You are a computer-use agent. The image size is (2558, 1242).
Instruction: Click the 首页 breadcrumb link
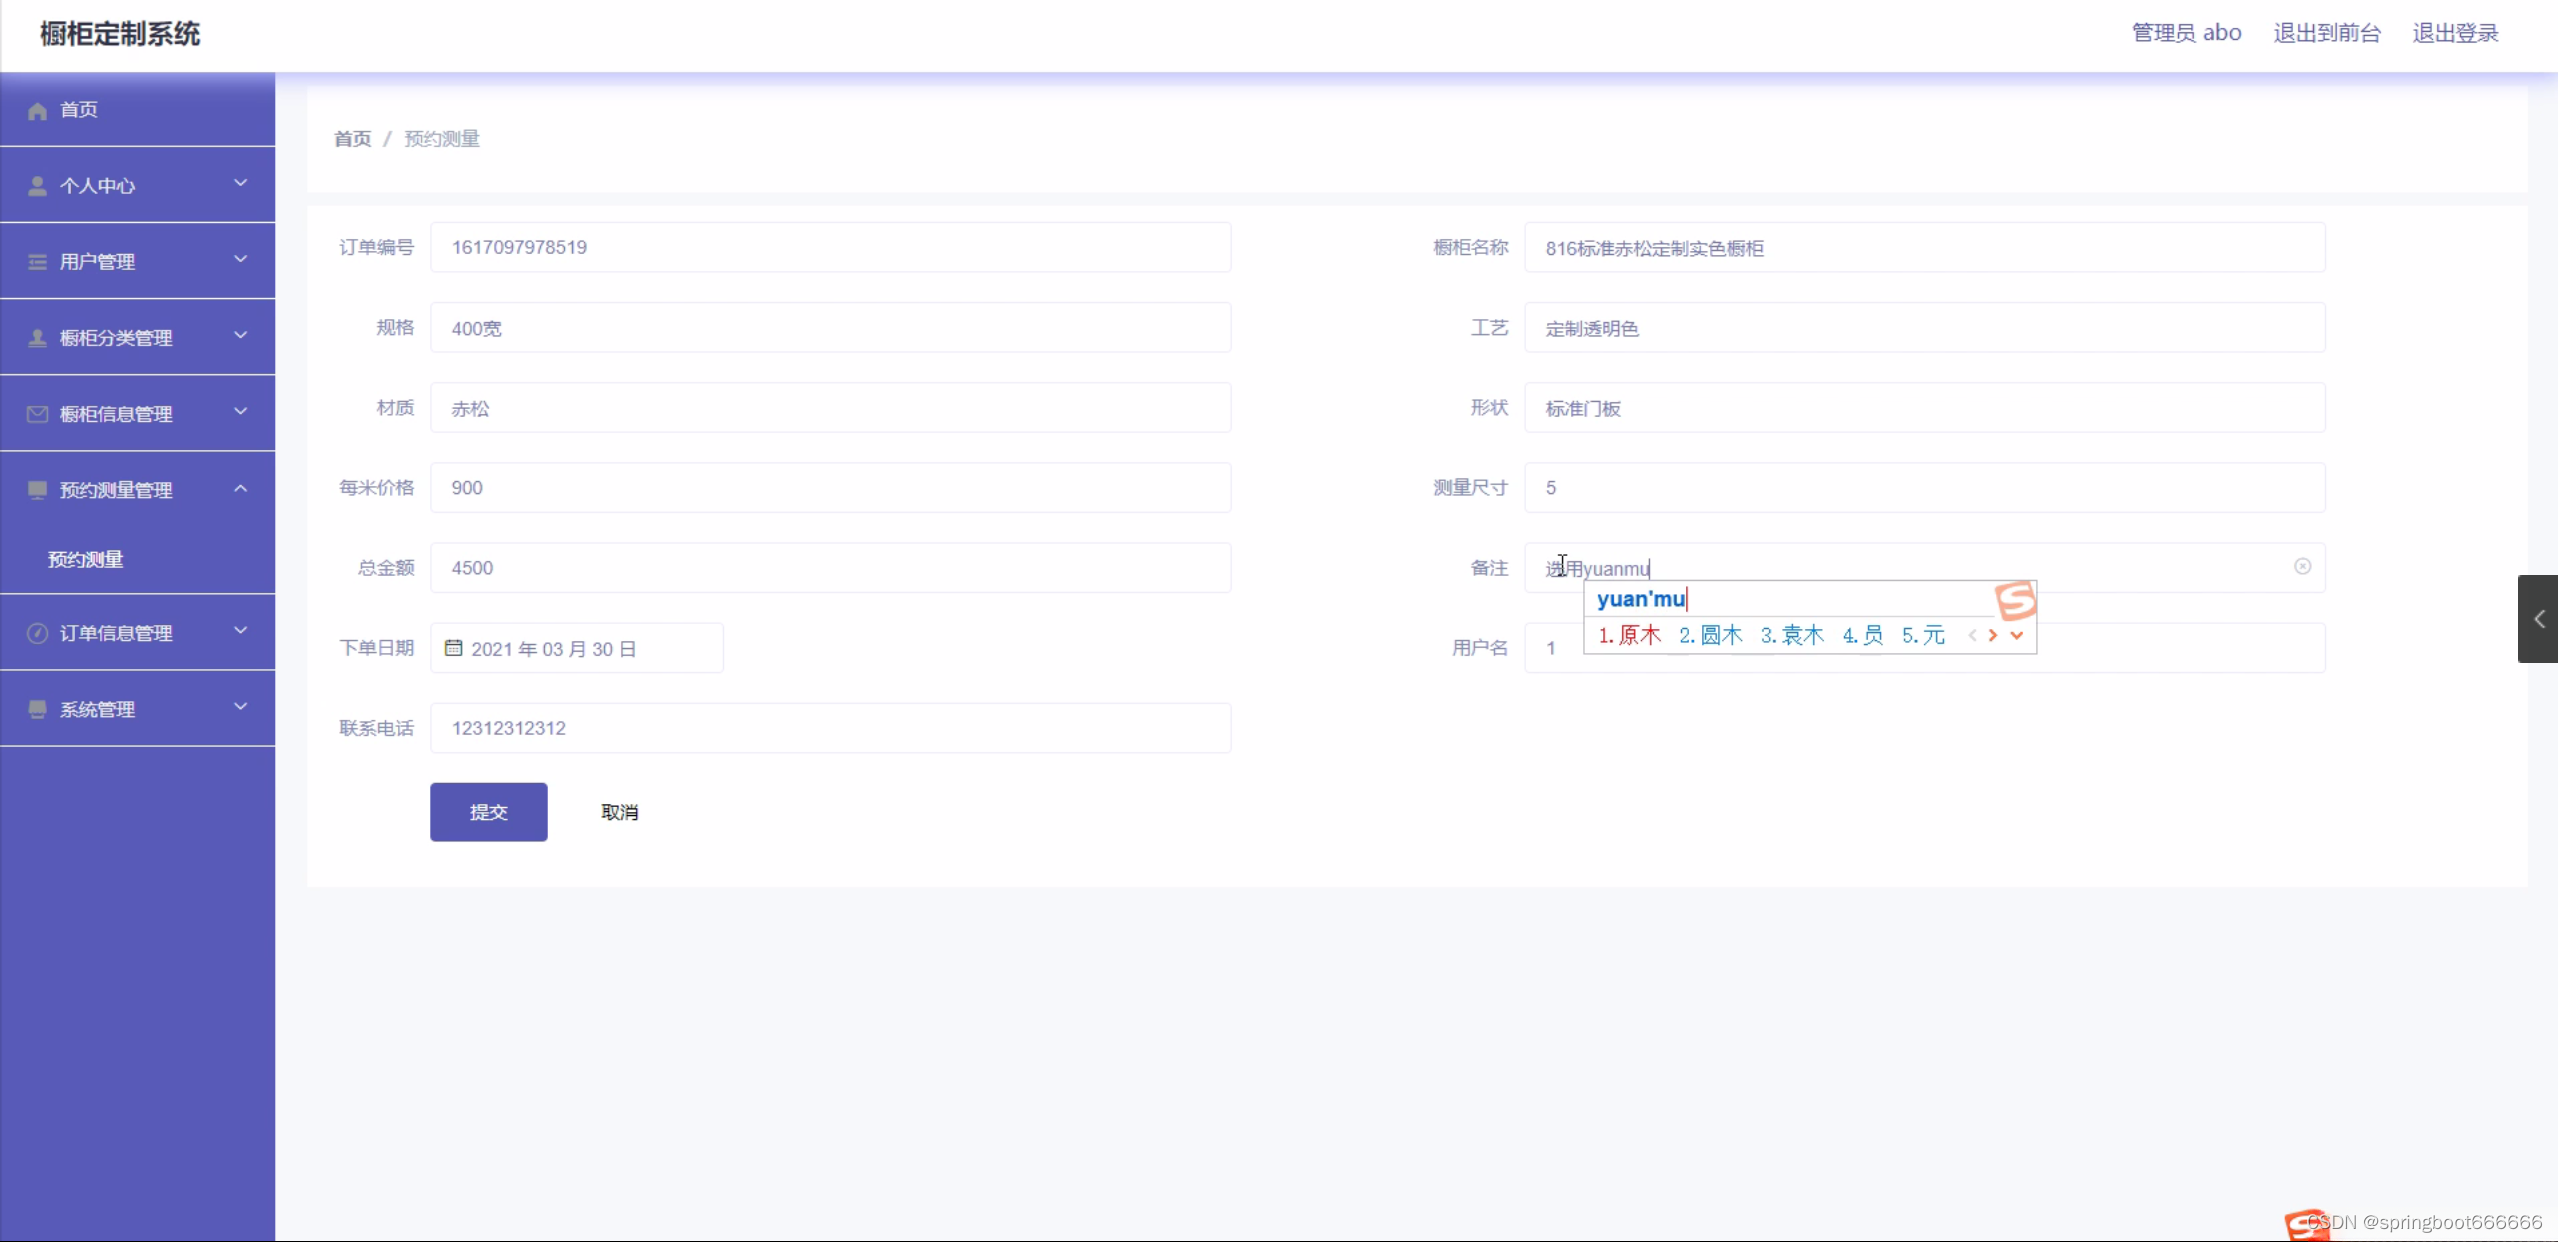[352, 139]
